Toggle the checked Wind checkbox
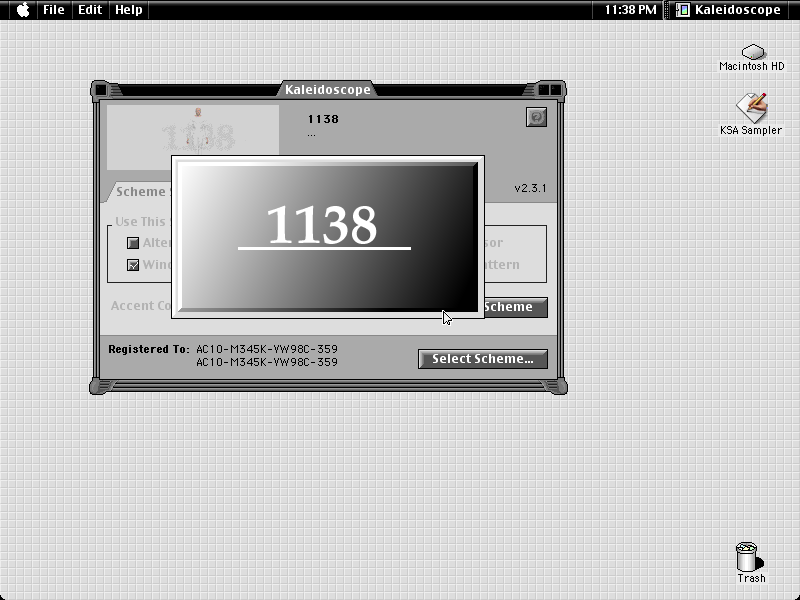Screen dimensions: 800x600 pos(133,265)
